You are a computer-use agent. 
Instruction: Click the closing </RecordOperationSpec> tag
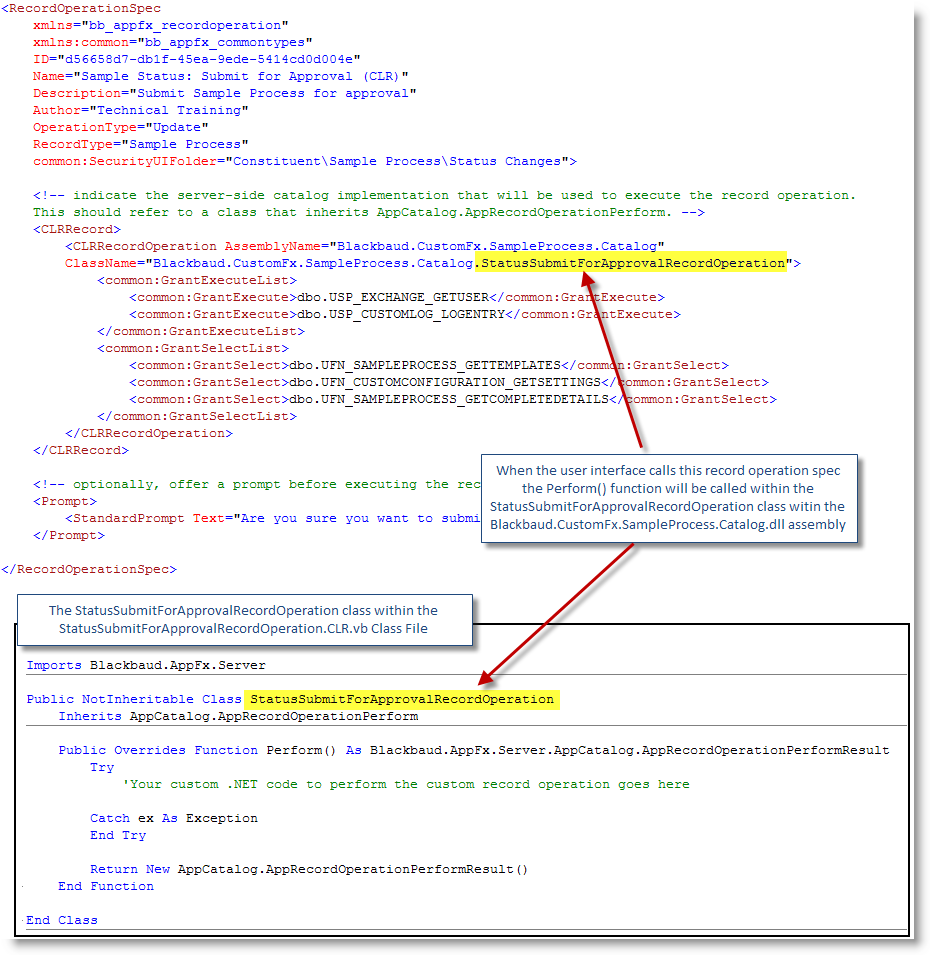(89, 570)
